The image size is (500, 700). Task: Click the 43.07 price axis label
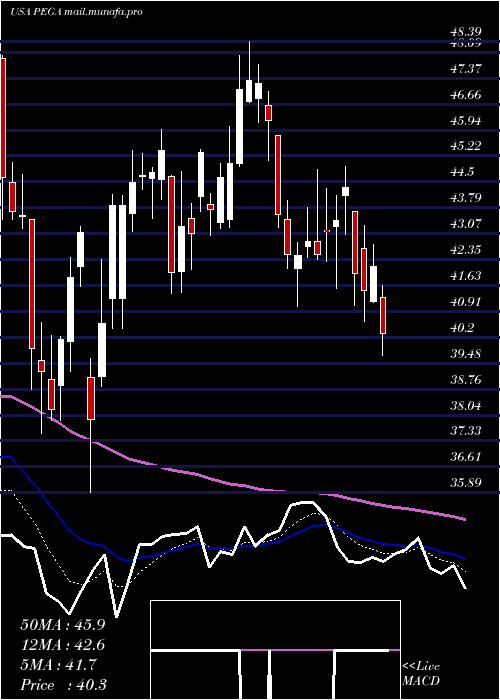point(465,223)
